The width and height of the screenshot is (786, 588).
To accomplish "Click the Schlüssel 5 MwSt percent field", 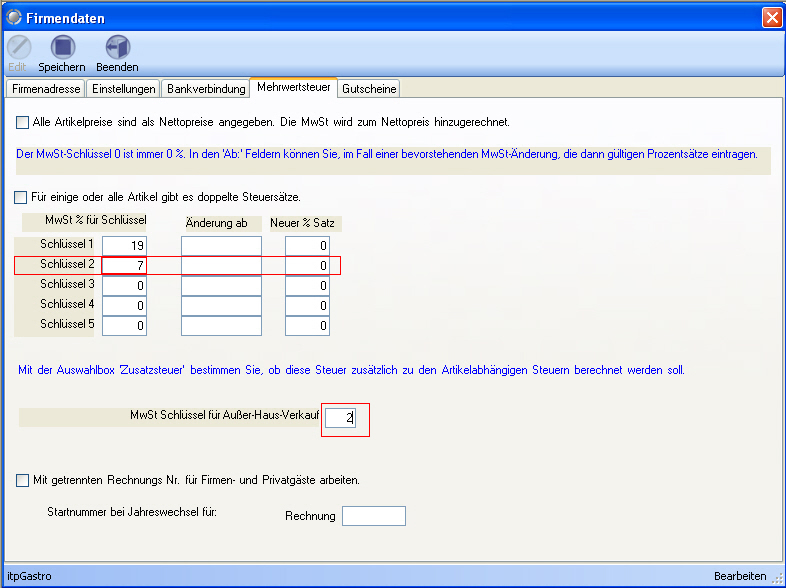I will [x=124, y=326].
